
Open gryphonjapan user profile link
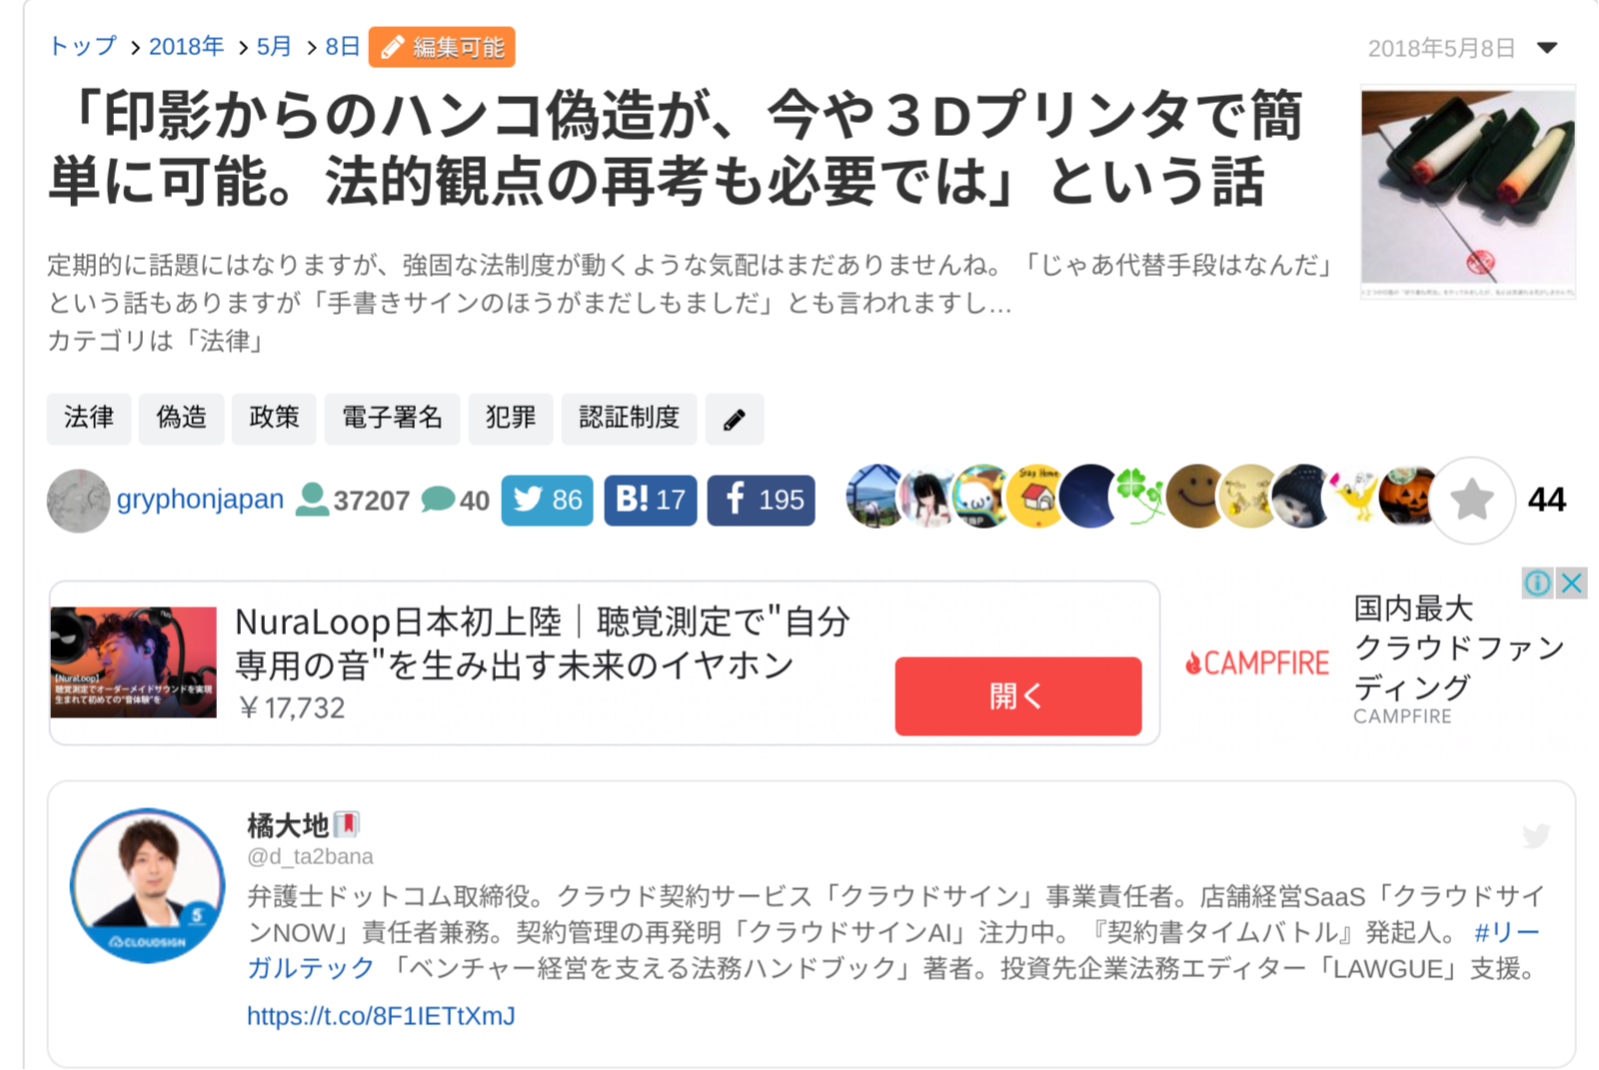tap(200, 499)
